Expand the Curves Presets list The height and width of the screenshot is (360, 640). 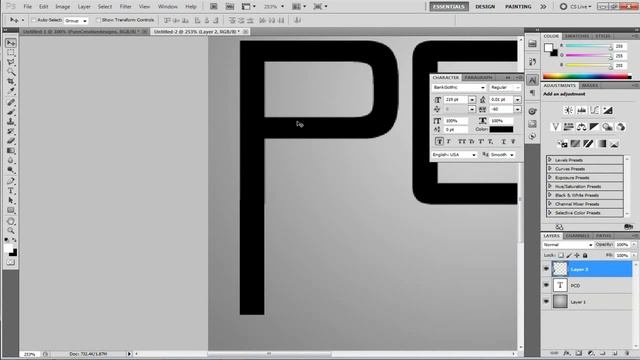(550, 169)
